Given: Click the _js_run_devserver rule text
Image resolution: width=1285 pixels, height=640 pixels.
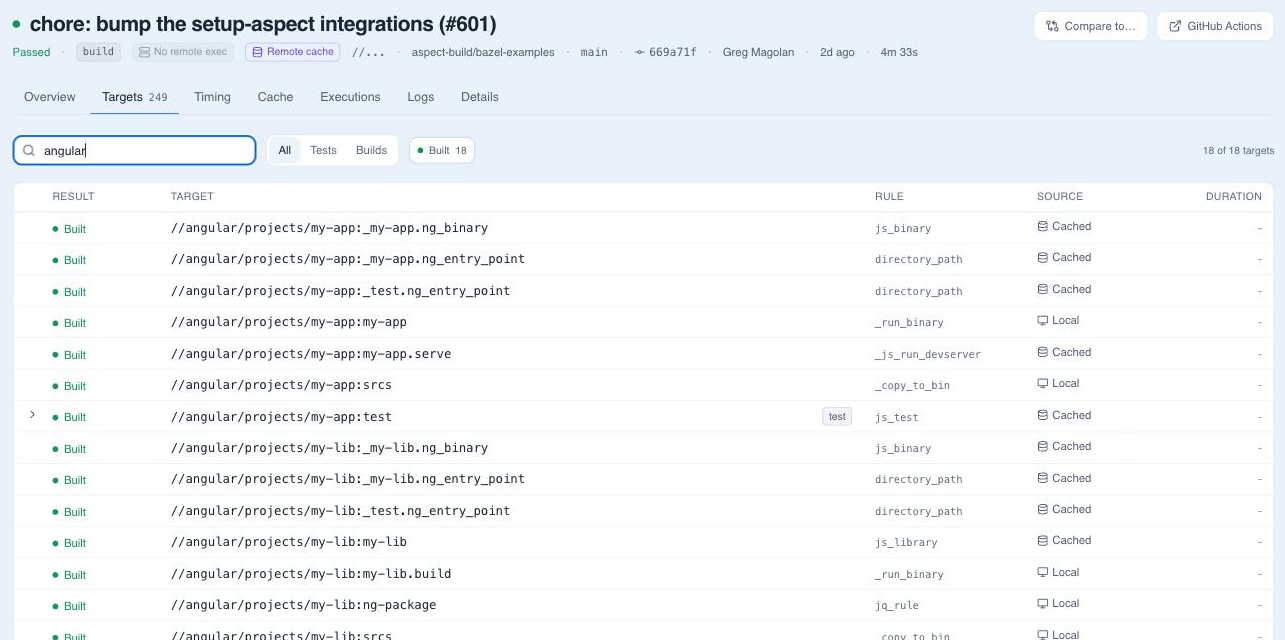Looking at the screenshot, I should [x=928, y=354].
